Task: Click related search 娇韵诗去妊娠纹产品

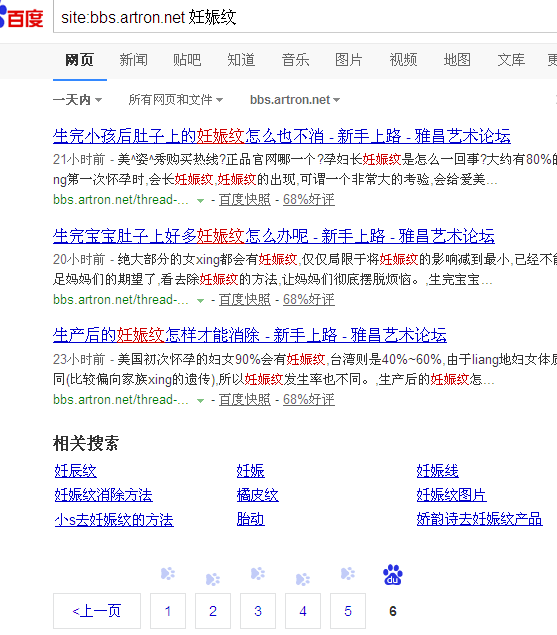Action: point(479,520)
